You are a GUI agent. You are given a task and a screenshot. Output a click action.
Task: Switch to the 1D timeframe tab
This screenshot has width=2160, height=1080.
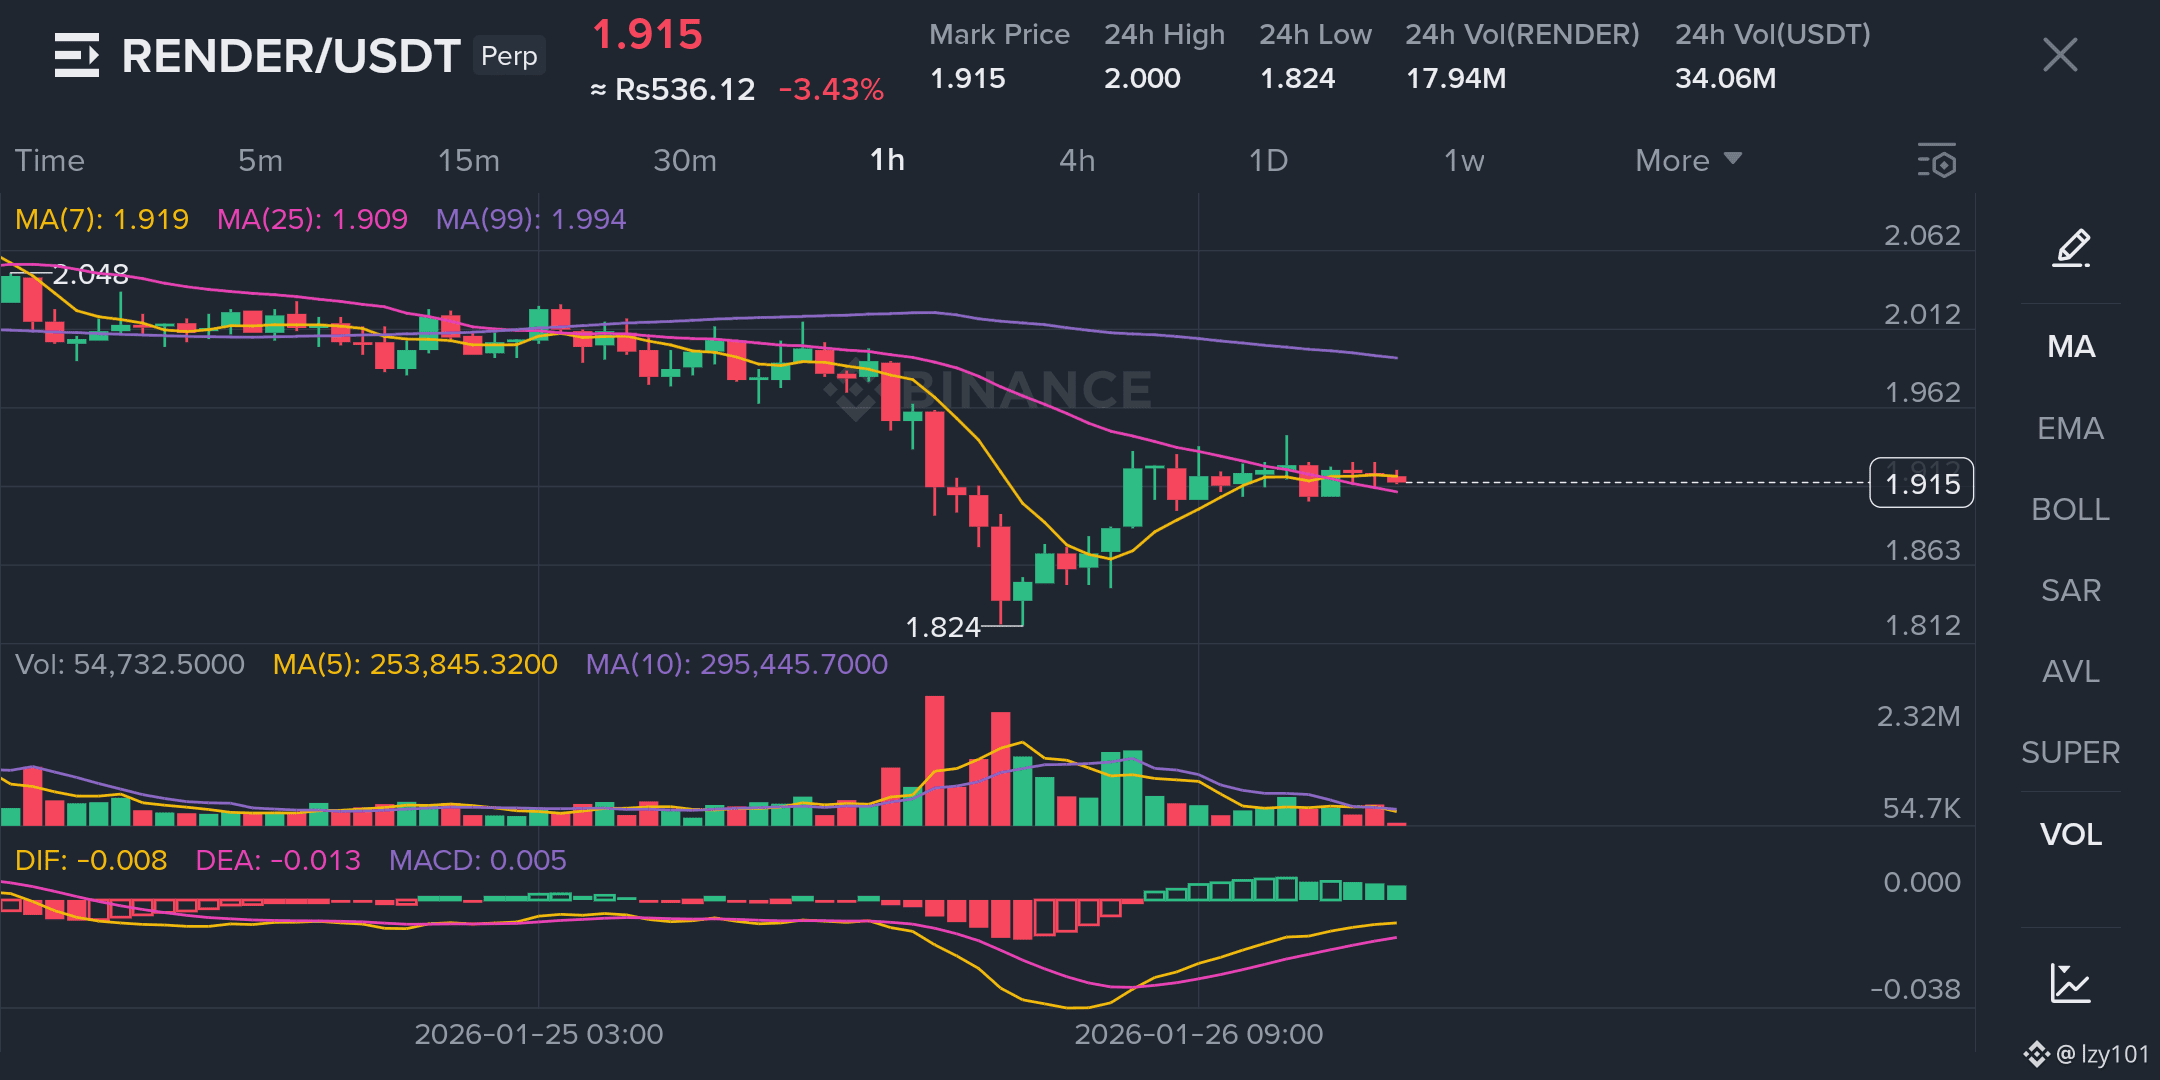click(1267, 160)
